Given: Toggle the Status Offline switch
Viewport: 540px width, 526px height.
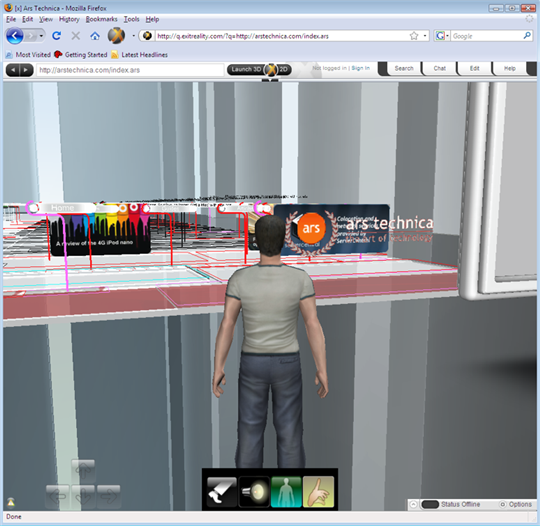Looking at the screenshot, I should (x=429, y=504).
